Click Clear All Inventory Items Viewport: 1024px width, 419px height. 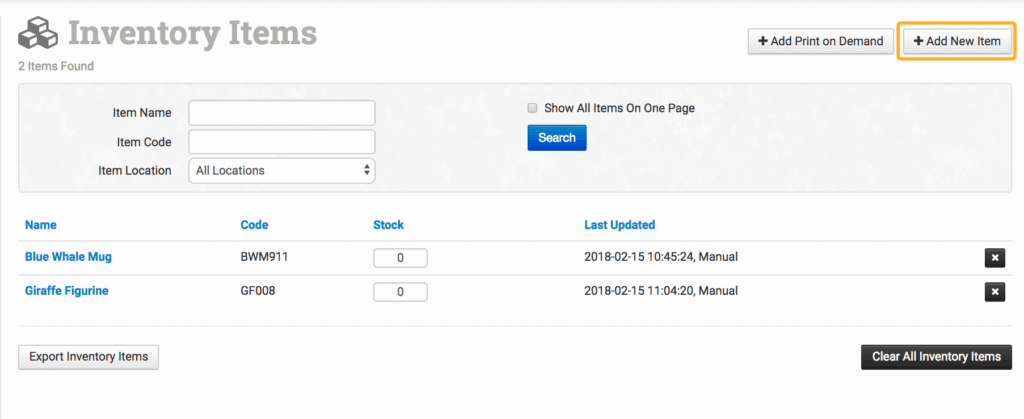click(936, 357)
